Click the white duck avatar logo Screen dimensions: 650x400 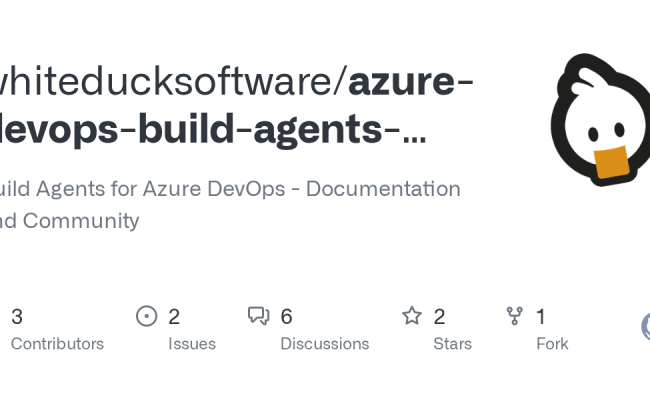600,120
